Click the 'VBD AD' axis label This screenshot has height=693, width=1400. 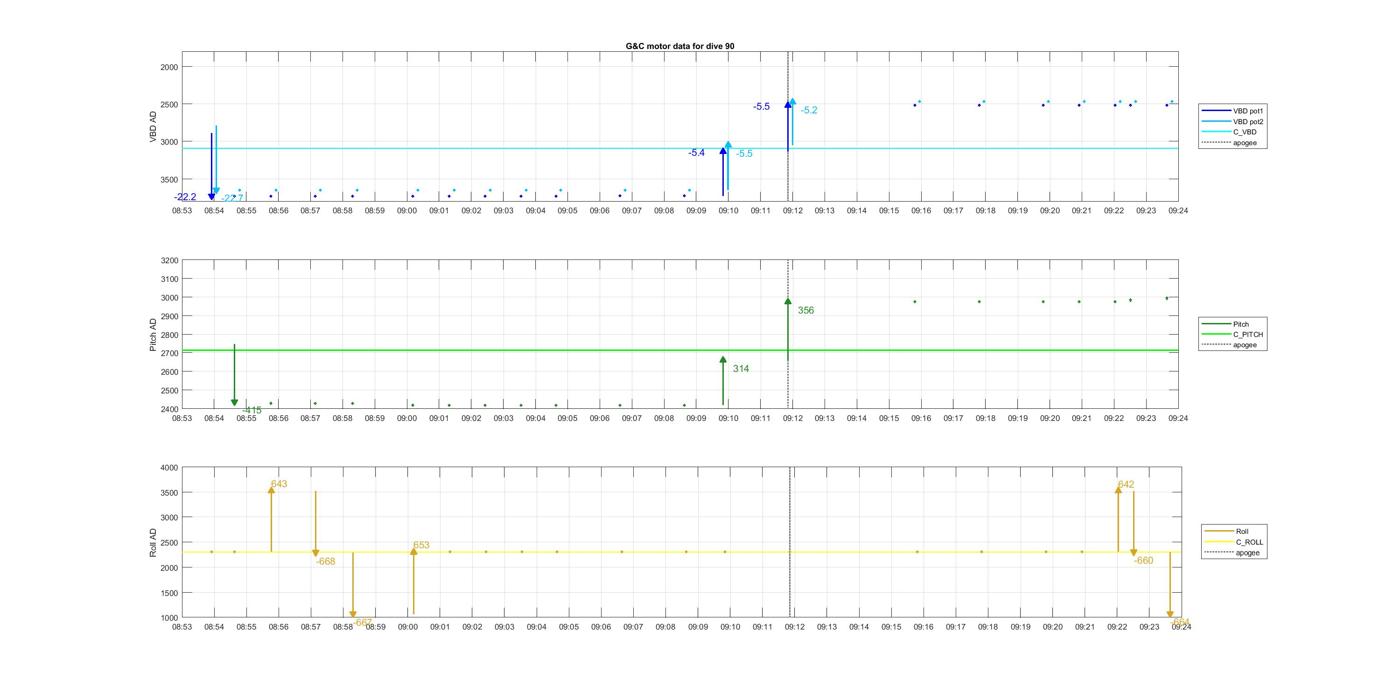coord(154,127)
